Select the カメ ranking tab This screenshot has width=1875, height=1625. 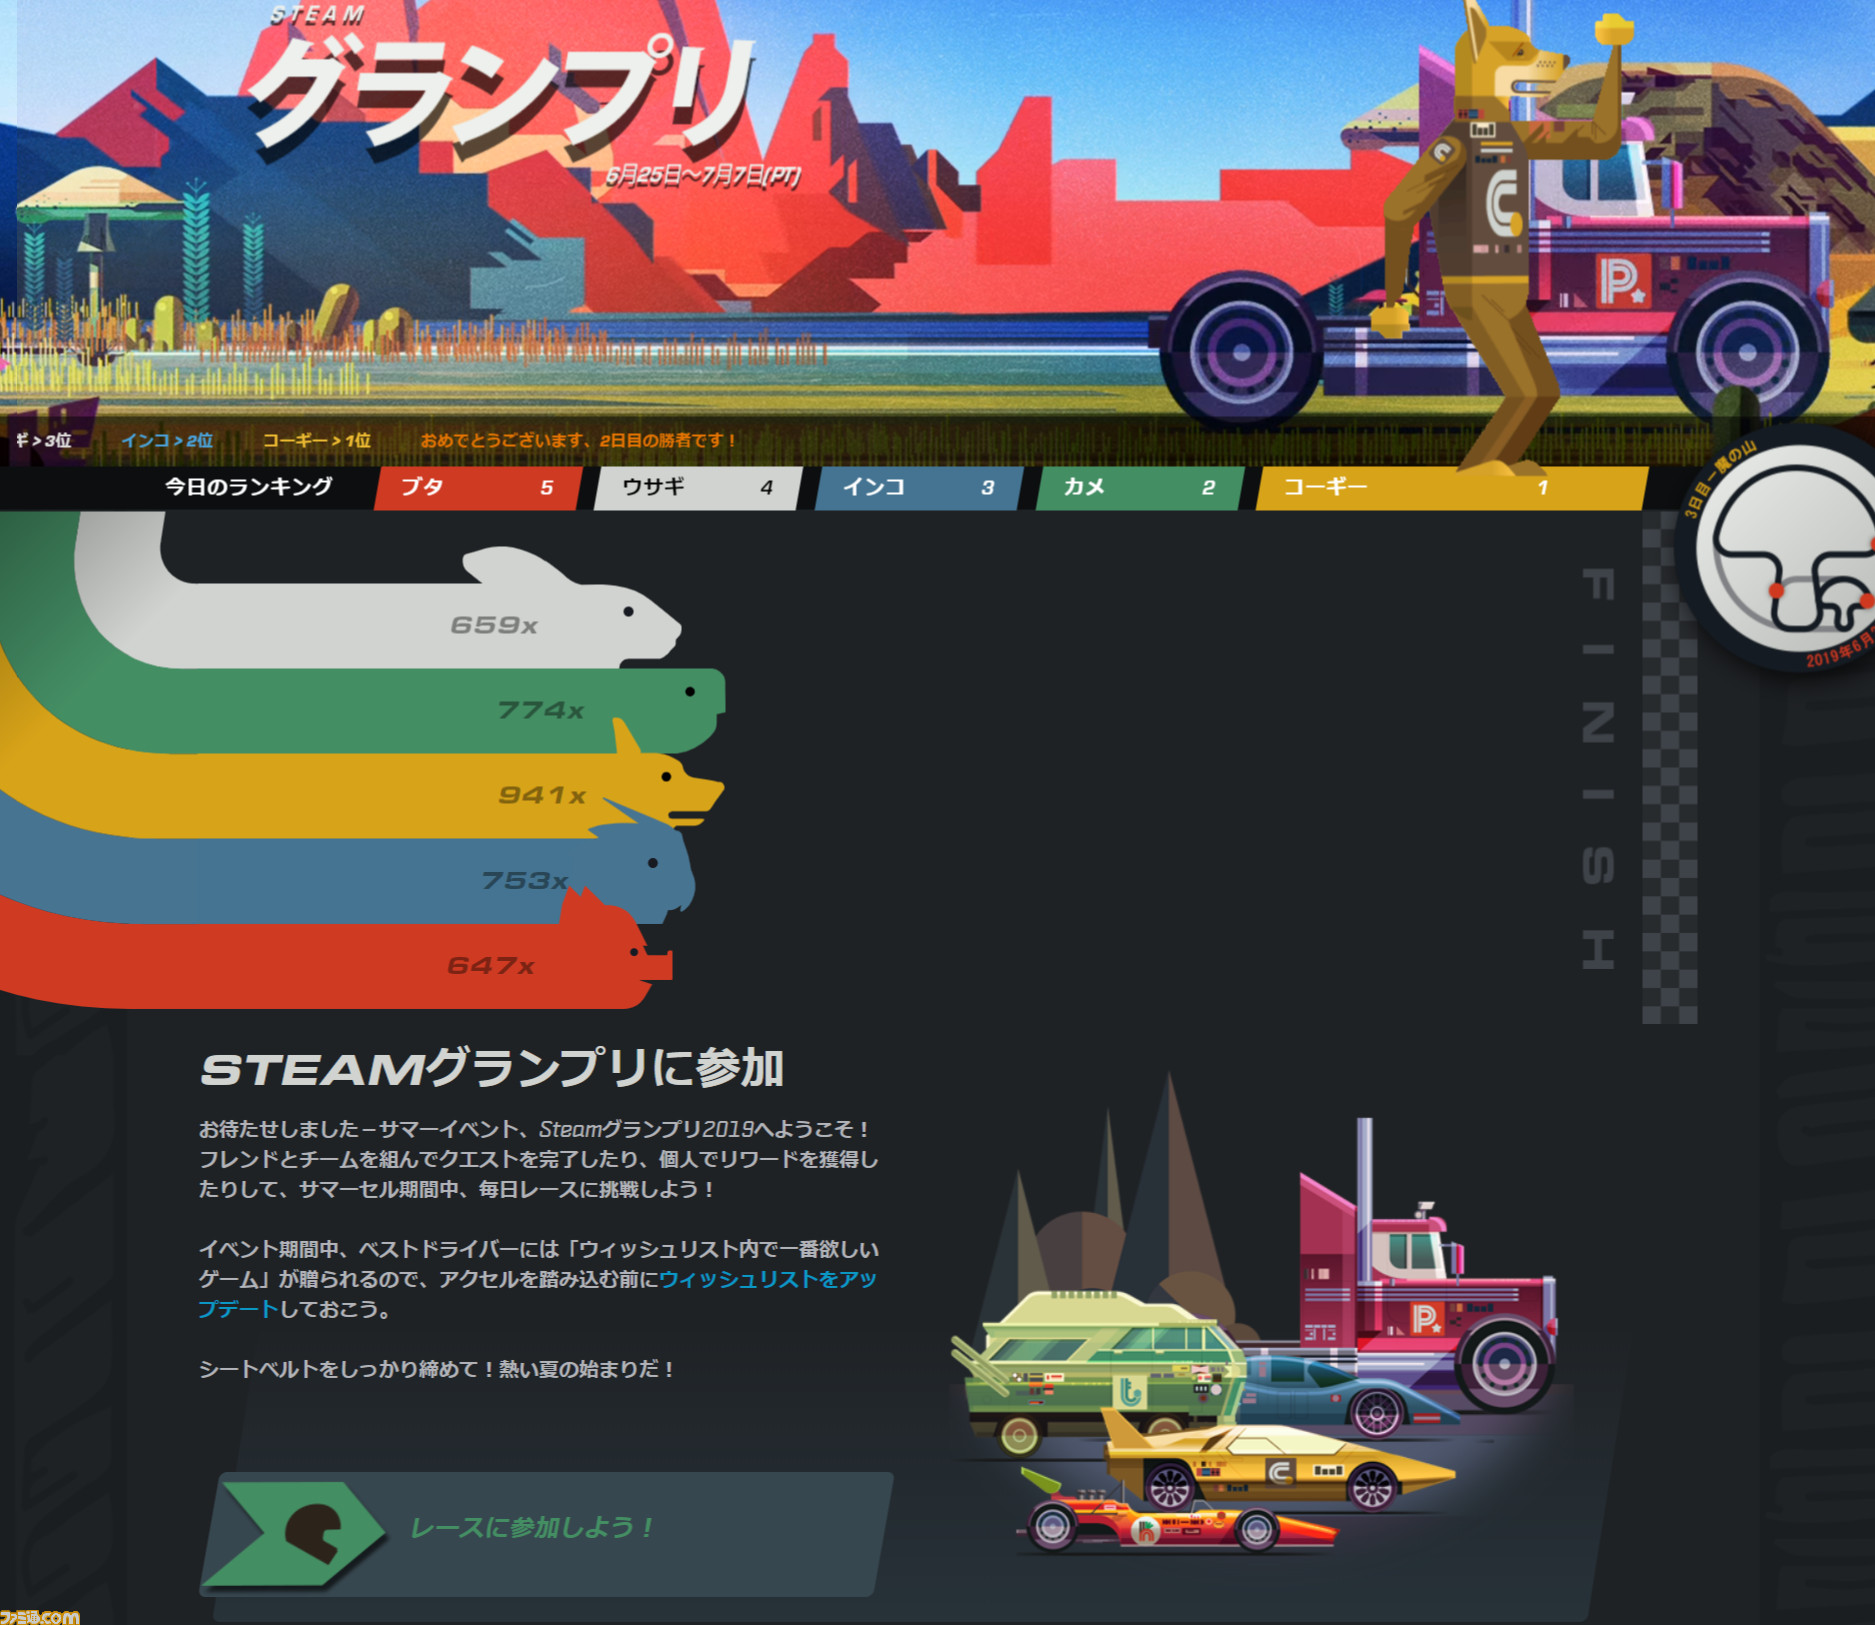[x=1140, y=488]
